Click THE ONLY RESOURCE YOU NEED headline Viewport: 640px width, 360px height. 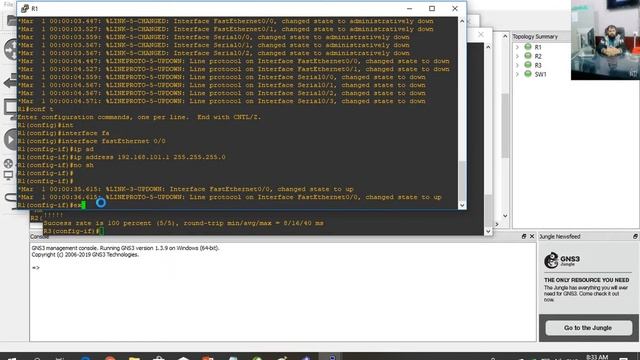(x=587, y=280)
